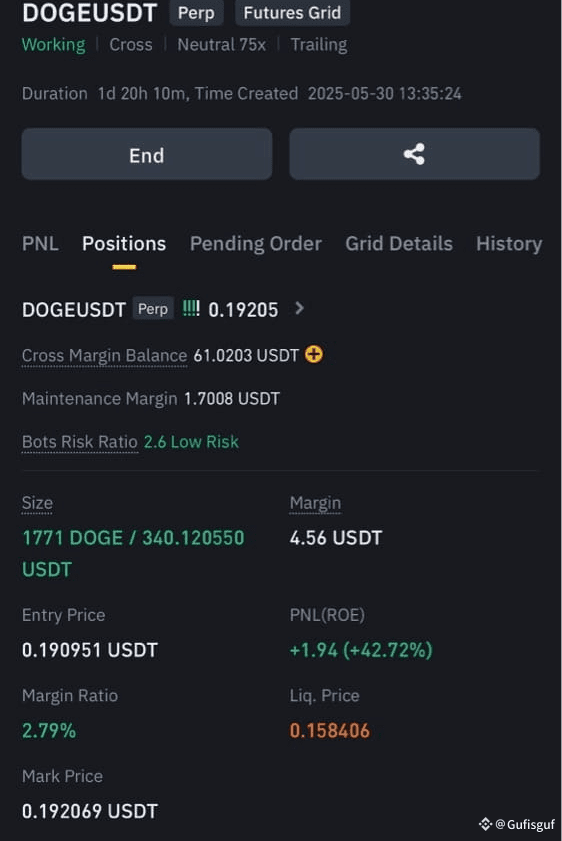Click the top Perp header badge
This screenshot has height=841, width=562.
coord(196,12)
